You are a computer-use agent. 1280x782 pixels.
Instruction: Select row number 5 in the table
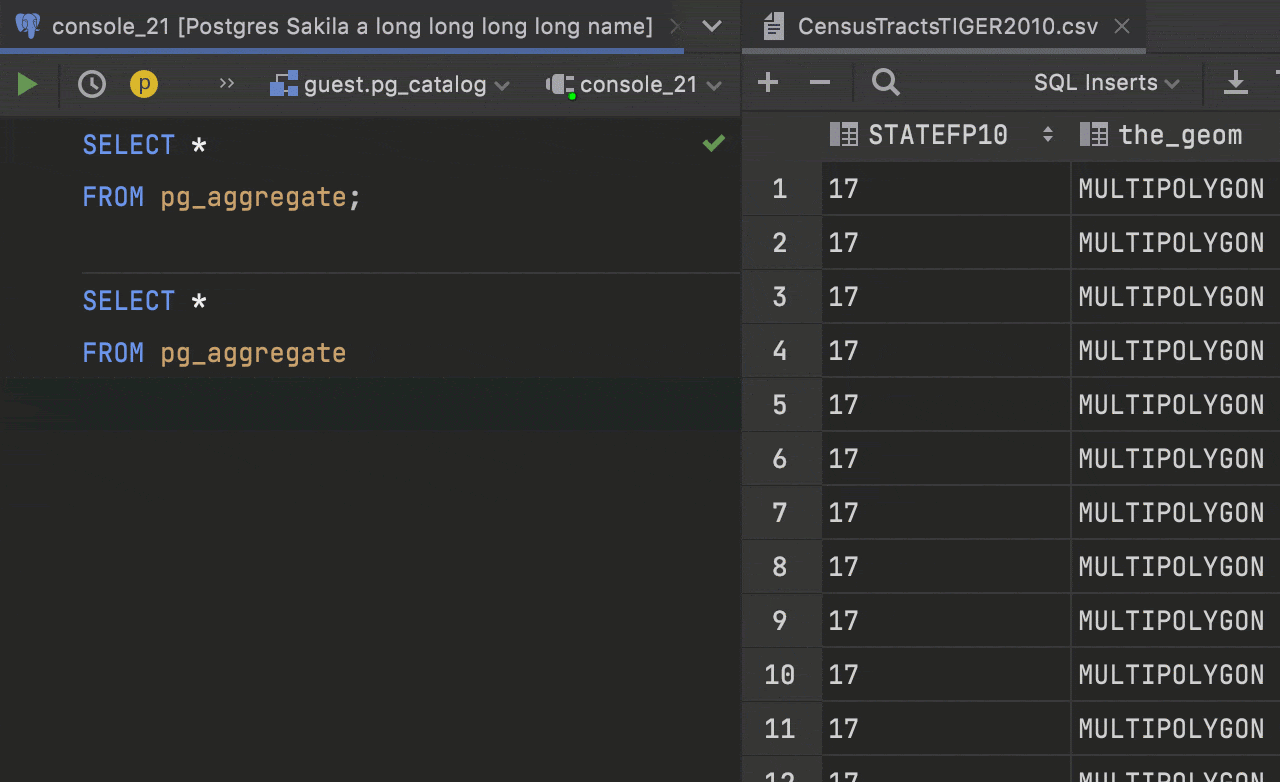click(x=780, y=405)
